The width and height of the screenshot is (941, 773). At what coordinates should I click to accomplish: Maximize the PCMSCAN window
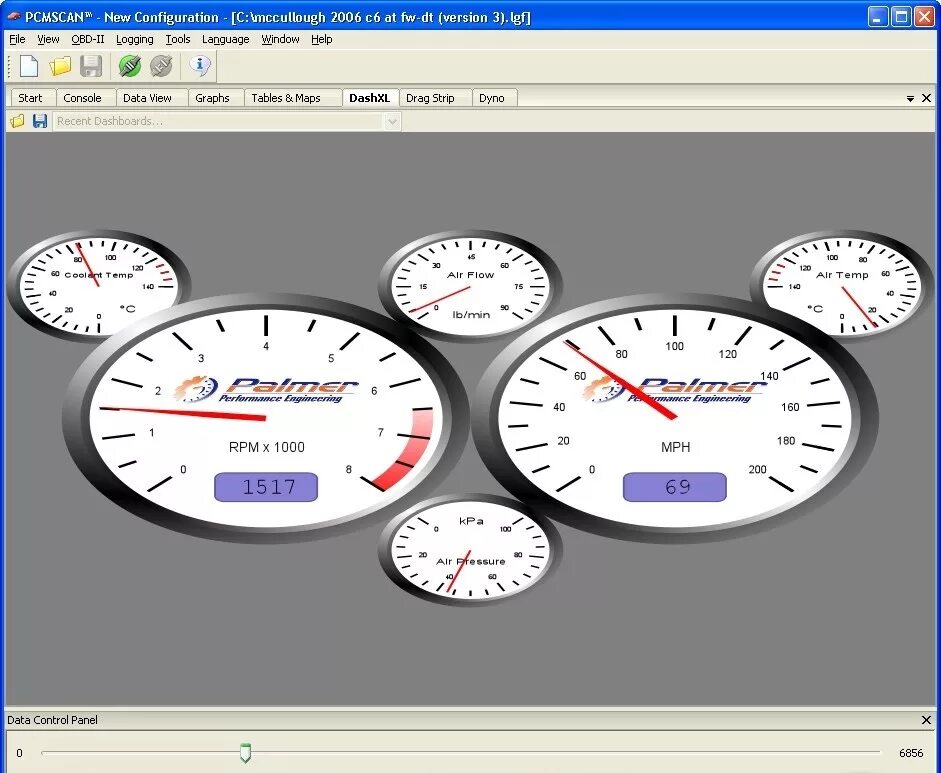(901, 17)
